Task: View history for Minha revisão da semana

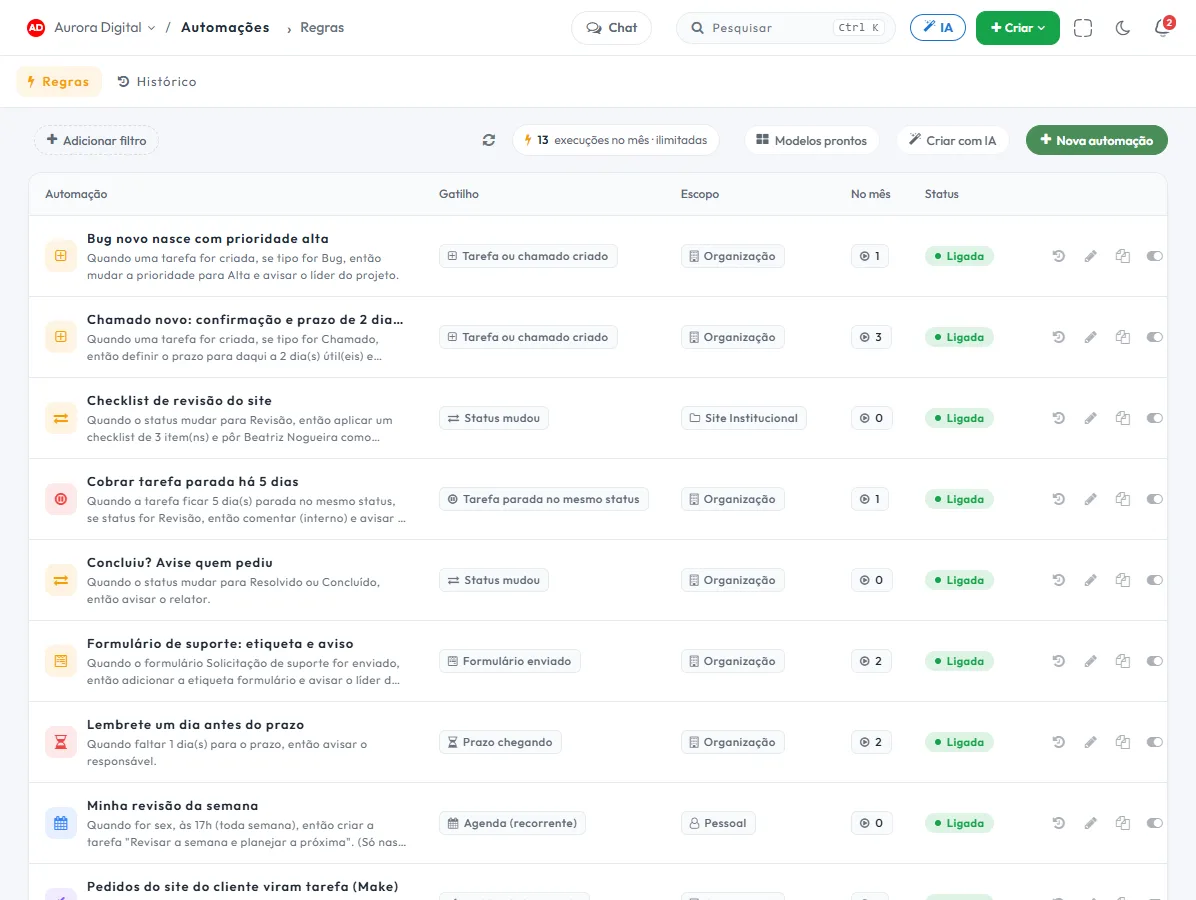Action: [1058, 823]
